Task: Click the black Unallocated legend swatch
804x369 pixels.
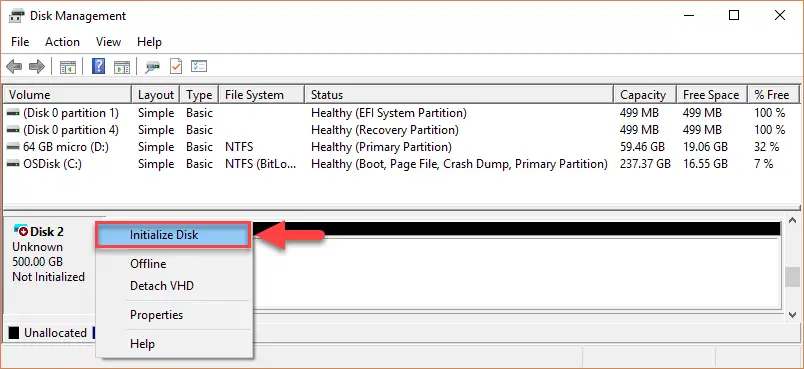Action: coord(14,333)
